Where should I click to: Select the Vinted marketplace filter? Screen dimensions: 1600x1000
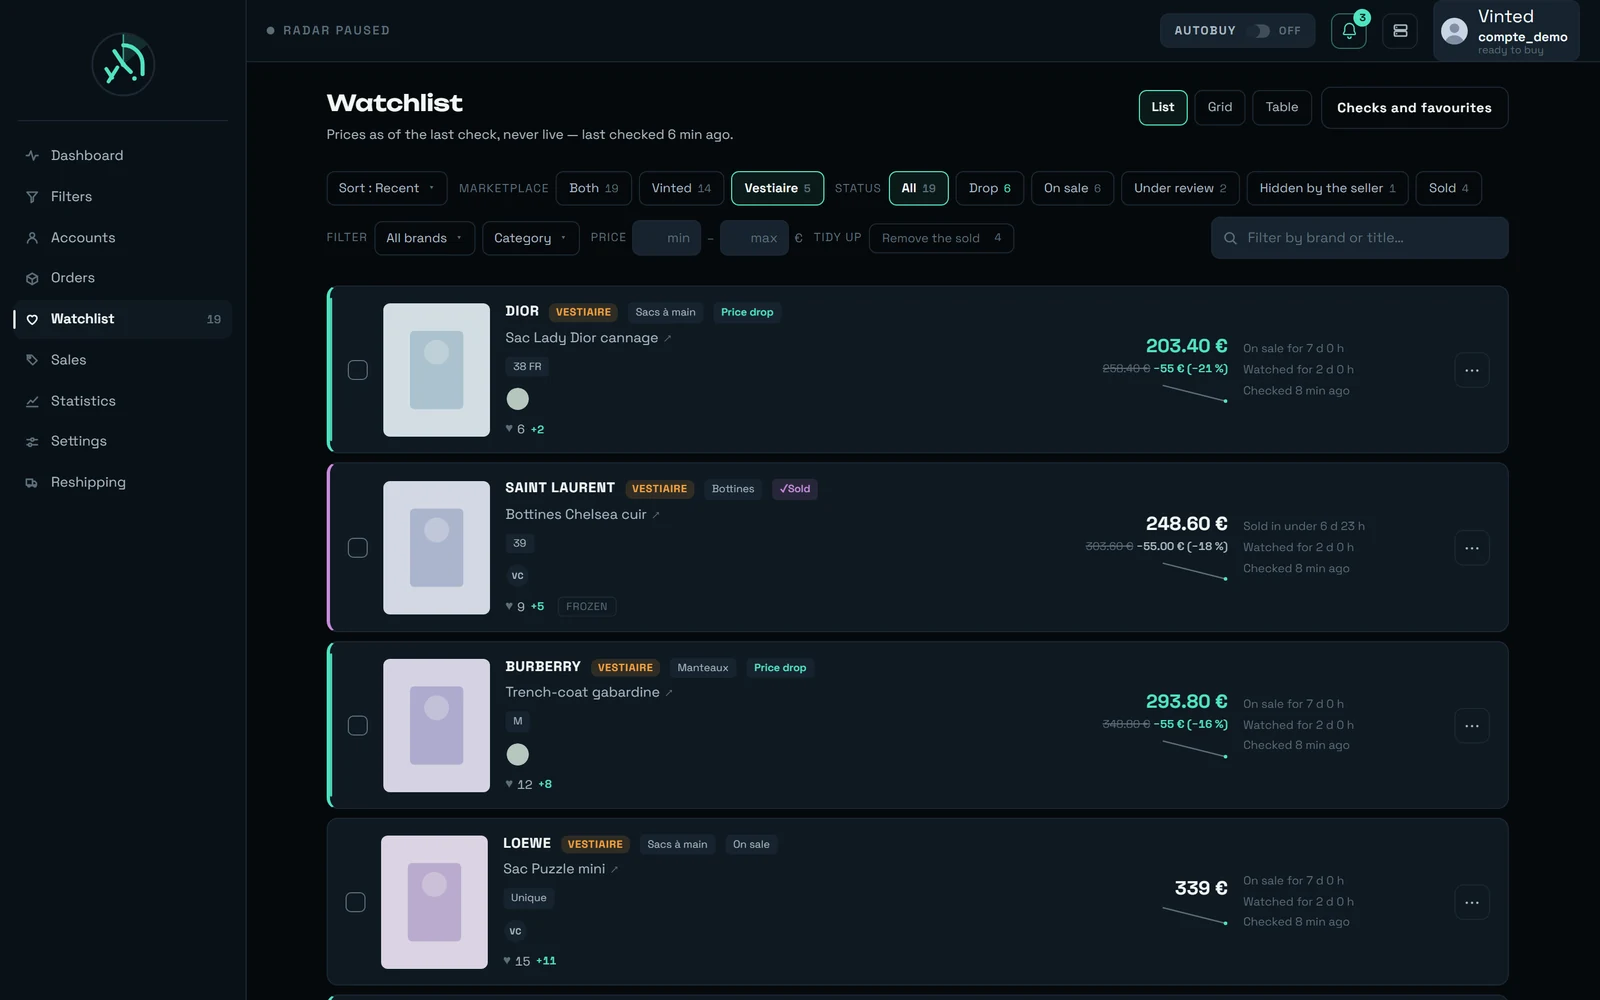(x=681, y=188)
